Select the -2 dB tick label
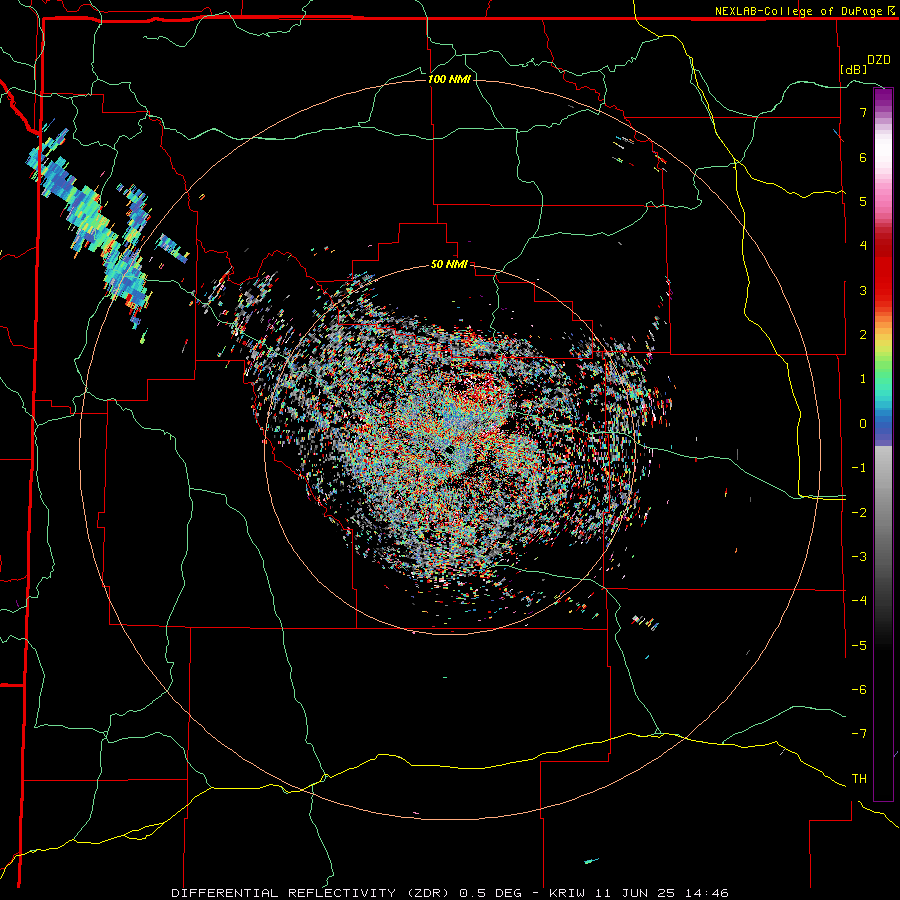The height and width of the screenshot is (900, 900). tap(859, 513)
